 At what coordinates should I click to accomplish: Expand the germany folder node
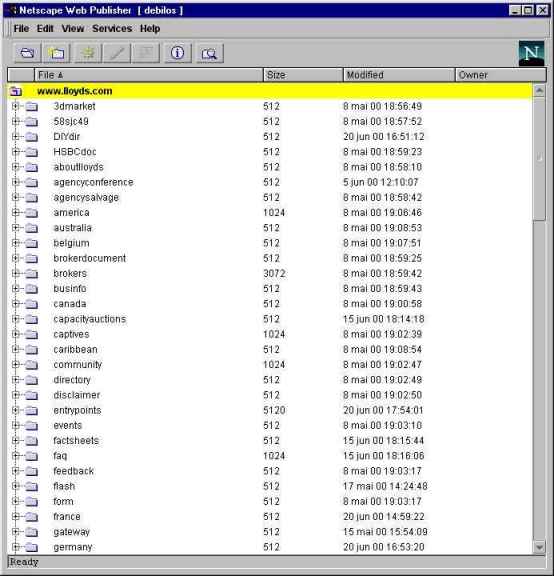[15, 547]
